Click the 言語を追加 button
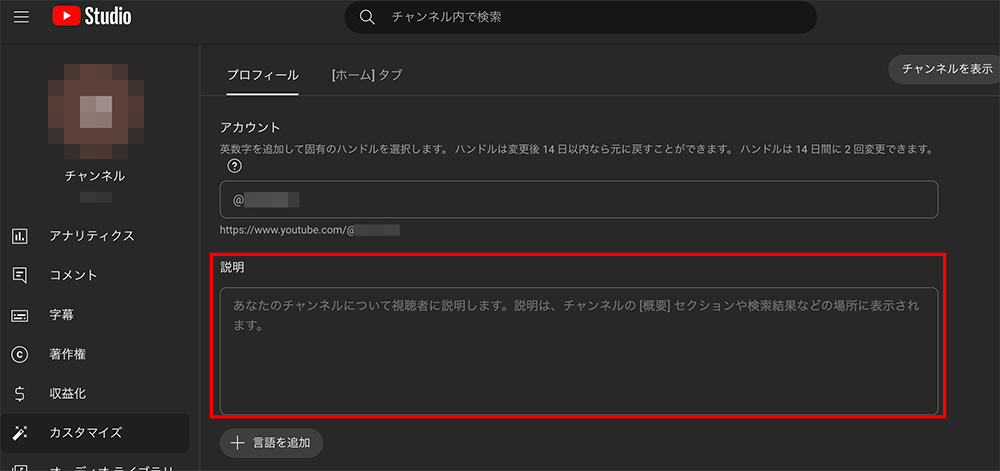 pyautogui.click(x=272, y=443)
